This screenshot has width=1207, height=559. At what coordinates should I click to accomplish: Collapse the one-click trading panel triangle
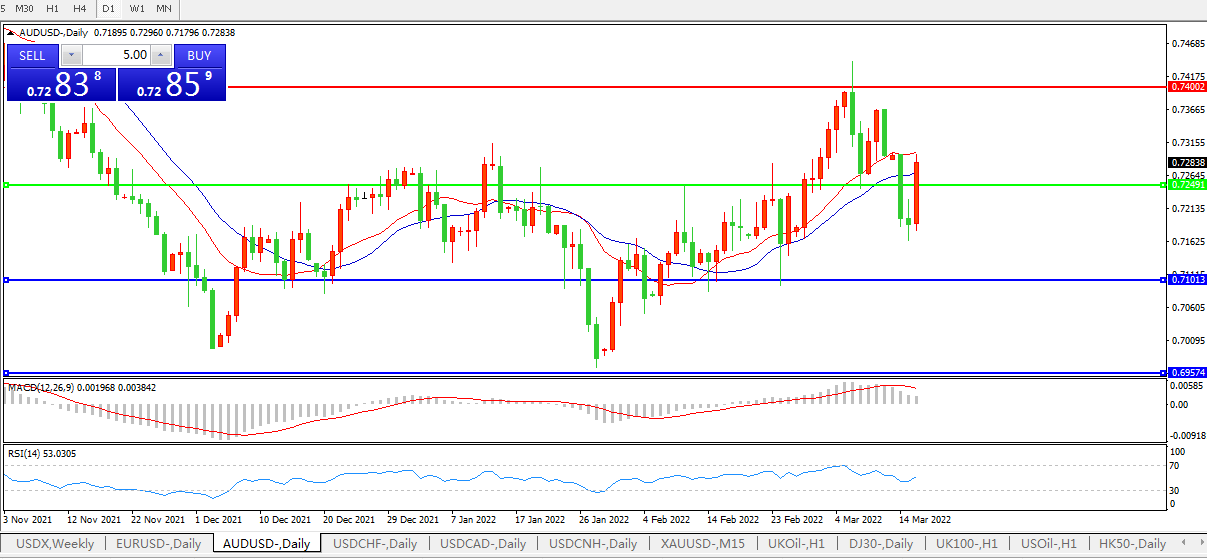click(x=11, y=32)
